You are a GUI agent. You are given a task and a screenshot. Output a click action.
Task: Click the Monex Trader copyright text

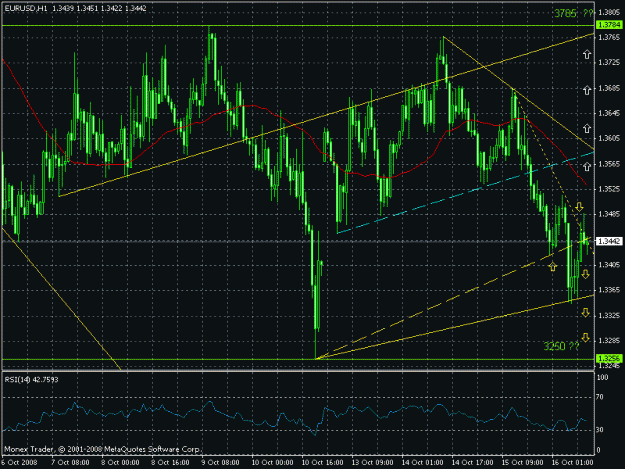tap(102, 449)
